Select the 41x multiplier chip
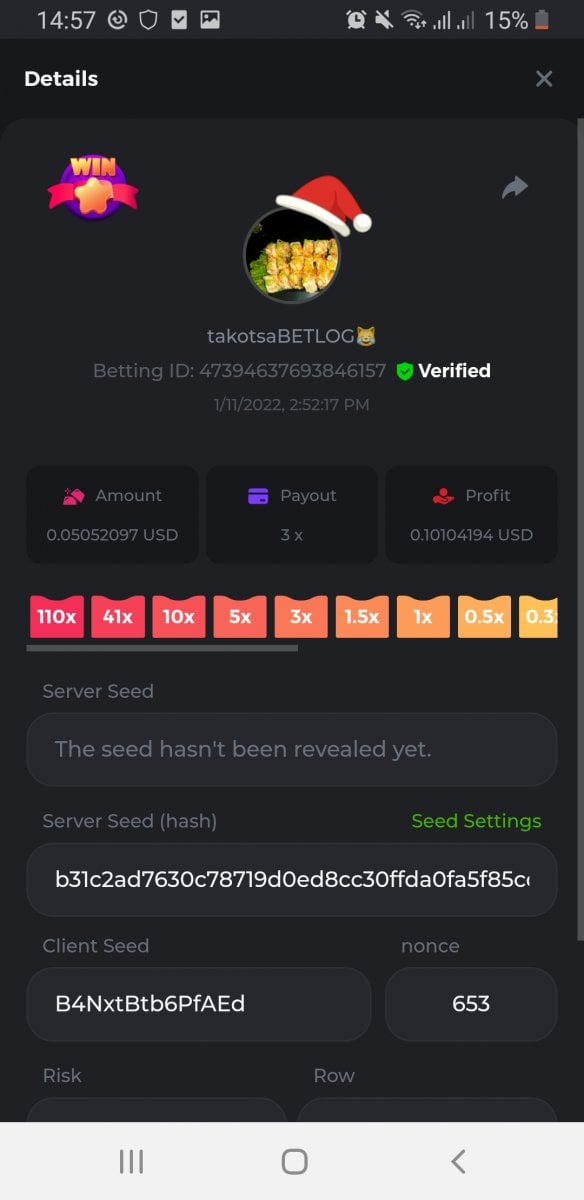Image resolution: width=584 pixels, height=1200 pixels. (117, 617)
